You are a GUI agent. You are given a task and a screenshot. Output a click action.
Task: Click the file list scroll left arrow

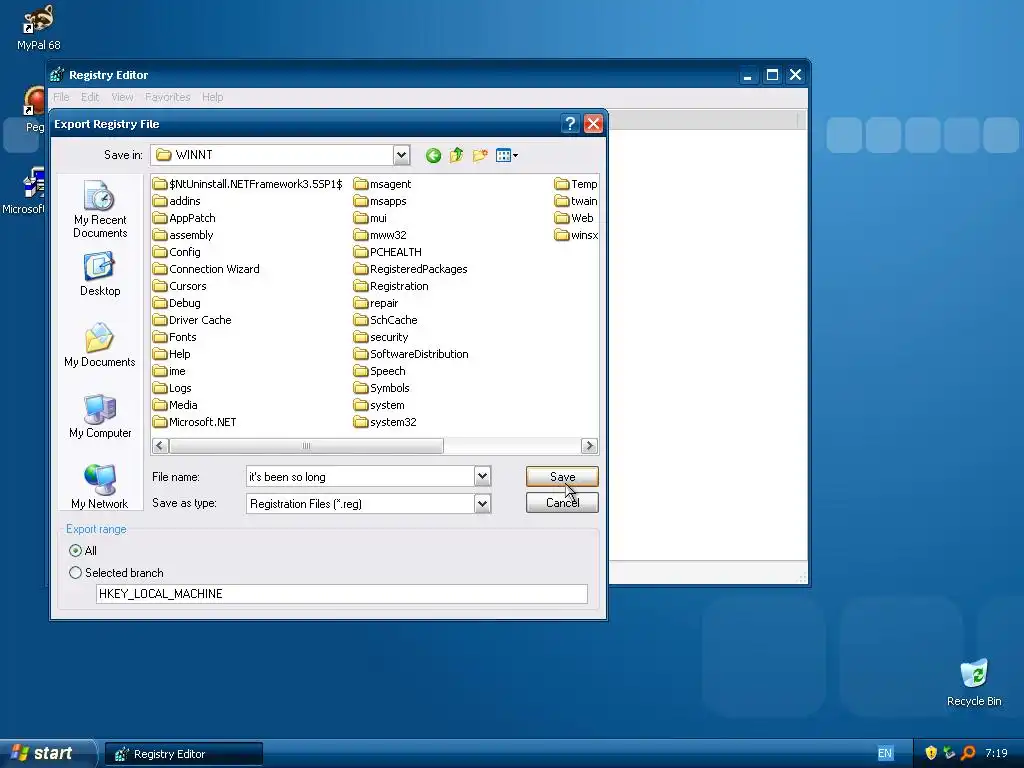click(x=160, y=445)
